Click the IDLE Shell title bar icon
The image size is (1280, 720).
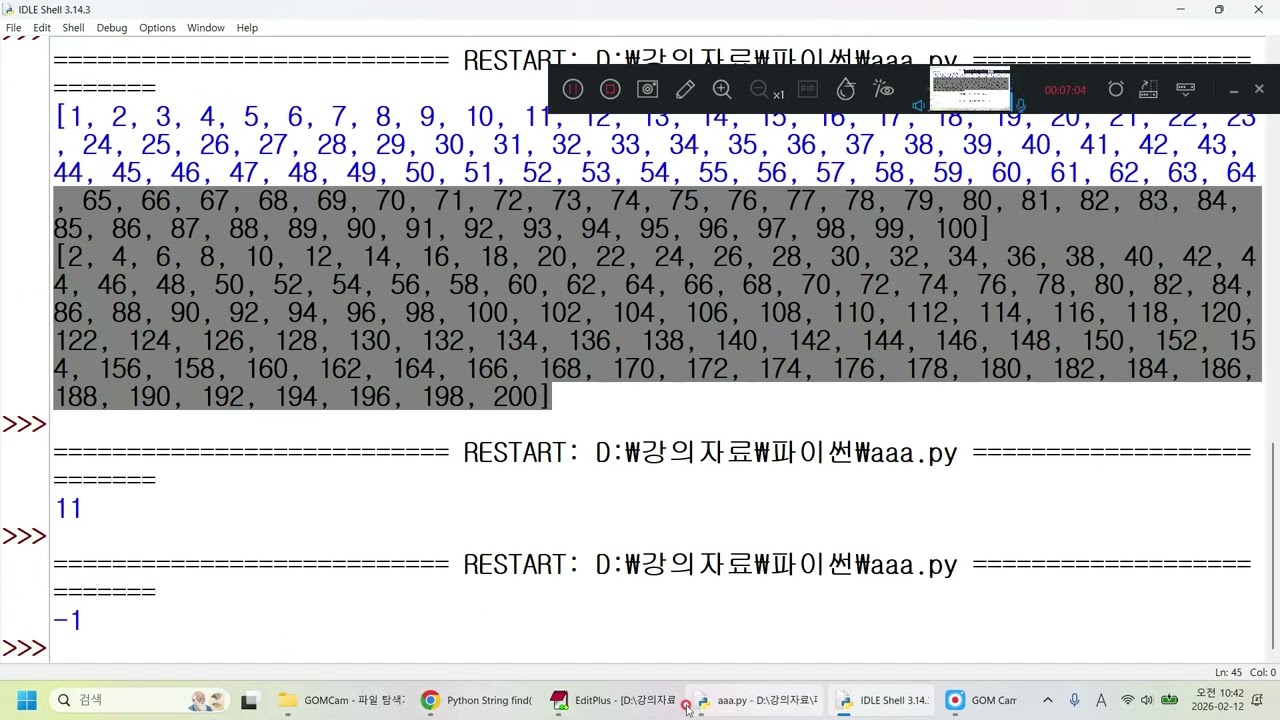click(9, 9)
